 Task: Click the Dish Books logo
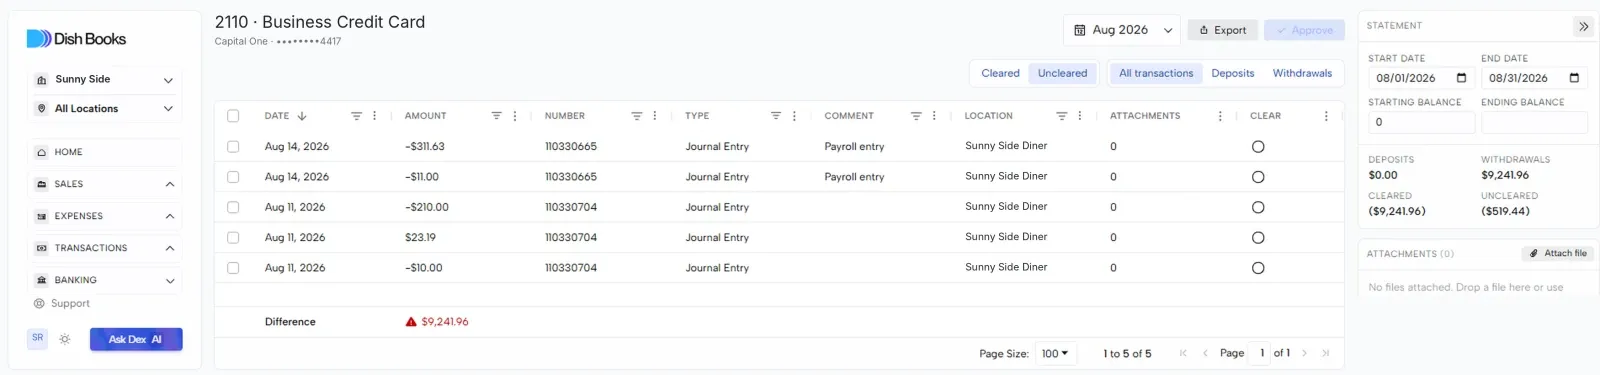click(76, 39)
